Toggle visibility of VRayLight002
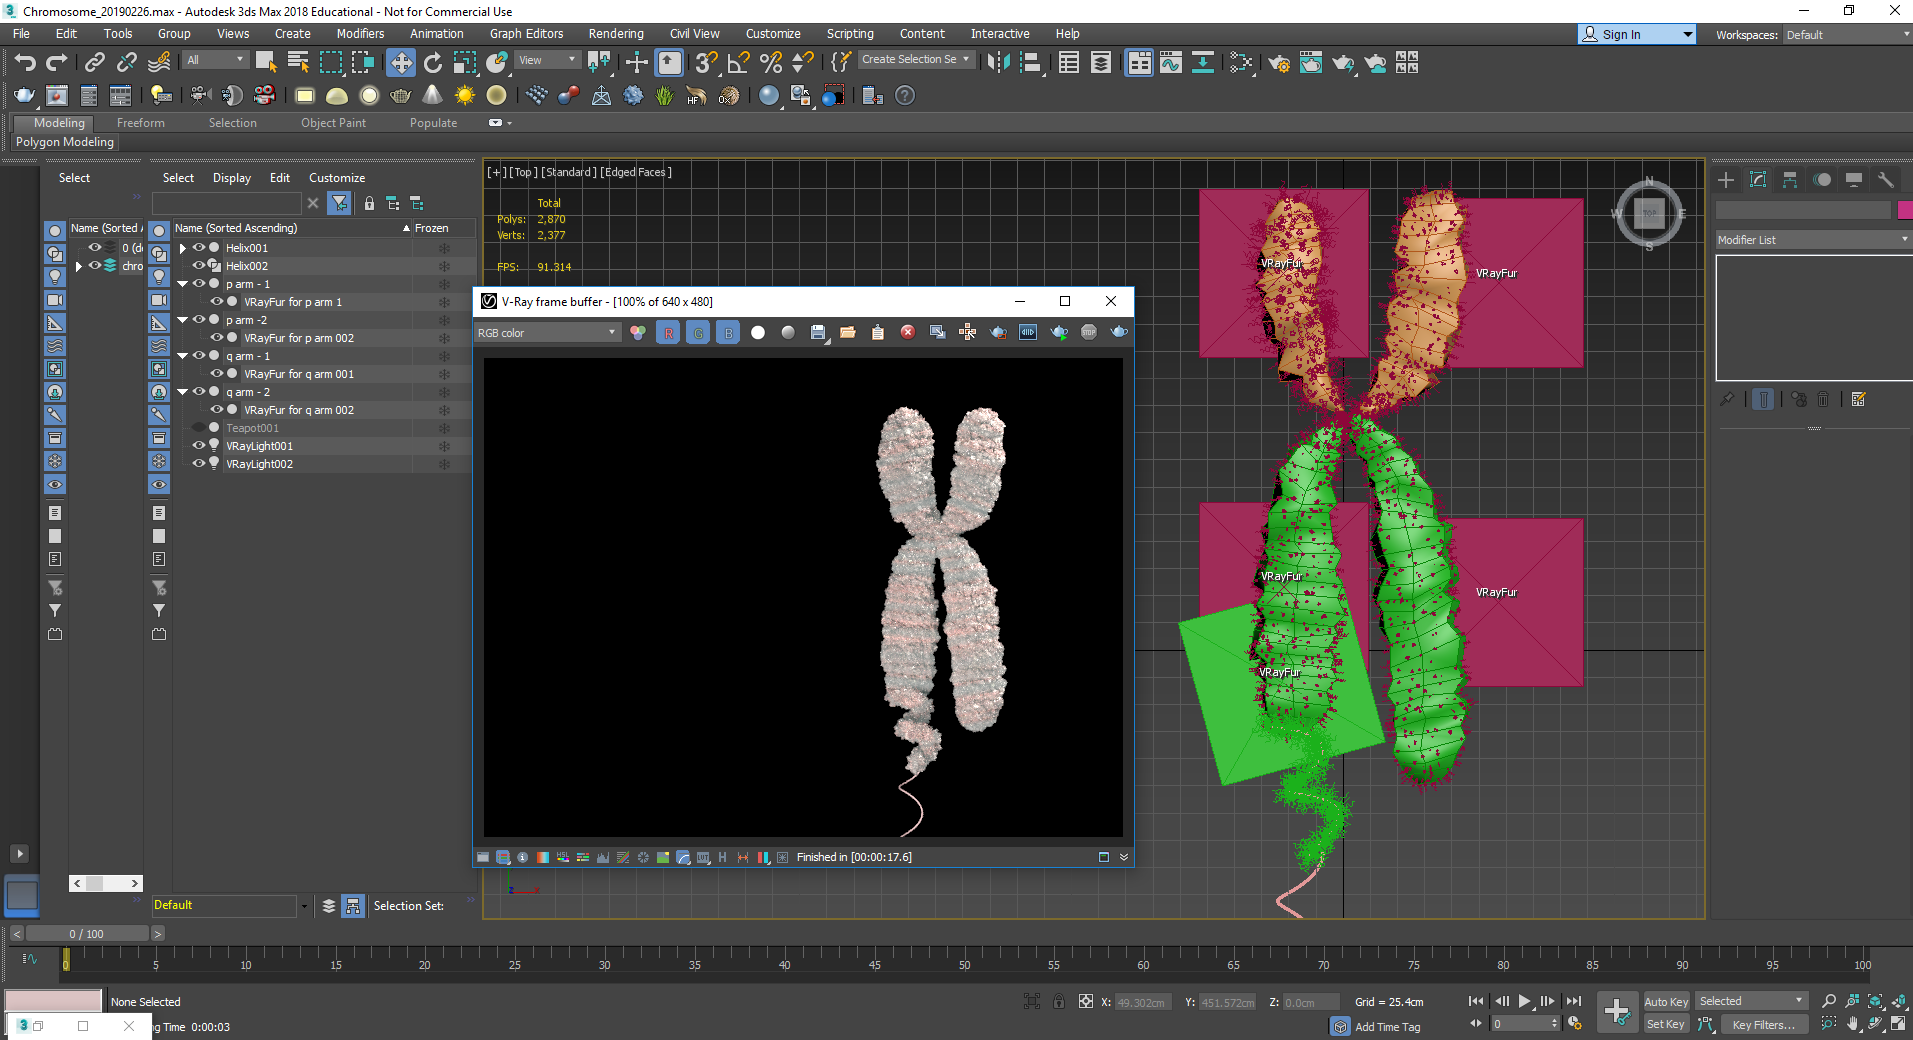The image size is (1913, 1040). click(x=199, y=464)
